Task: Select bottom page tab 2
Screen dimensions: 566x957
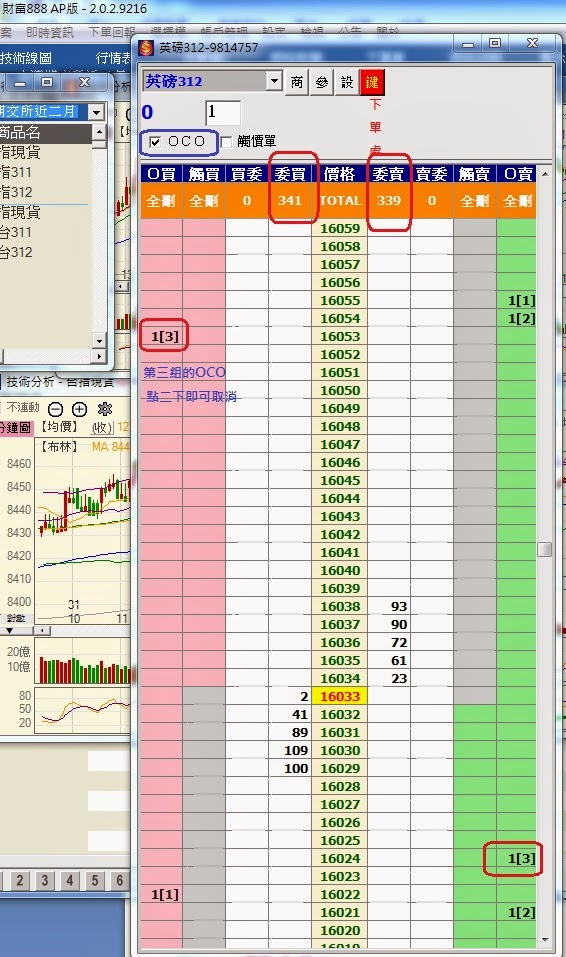Action: pyautogui.click(x=20, y=880)
